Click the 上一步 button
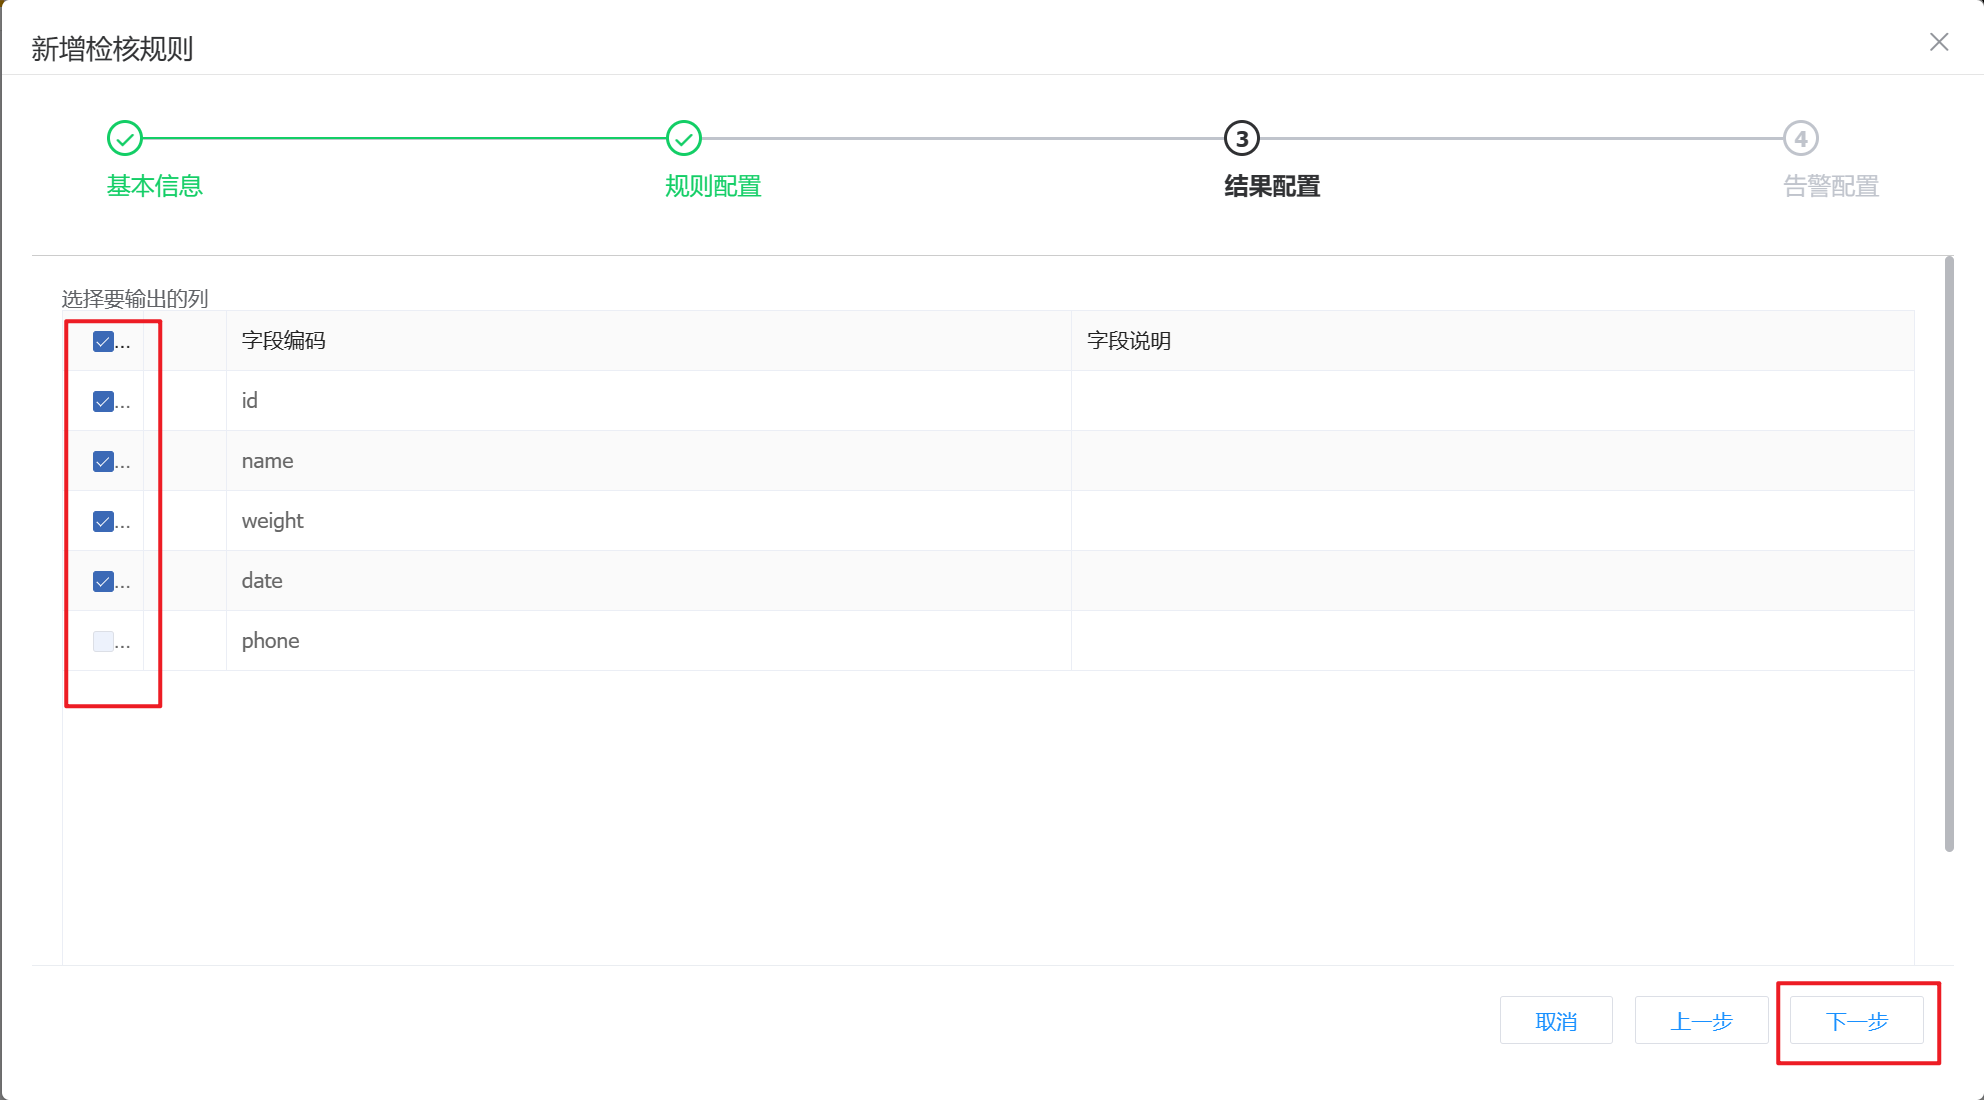 pyautogui.click(x=1701, y=1021)
